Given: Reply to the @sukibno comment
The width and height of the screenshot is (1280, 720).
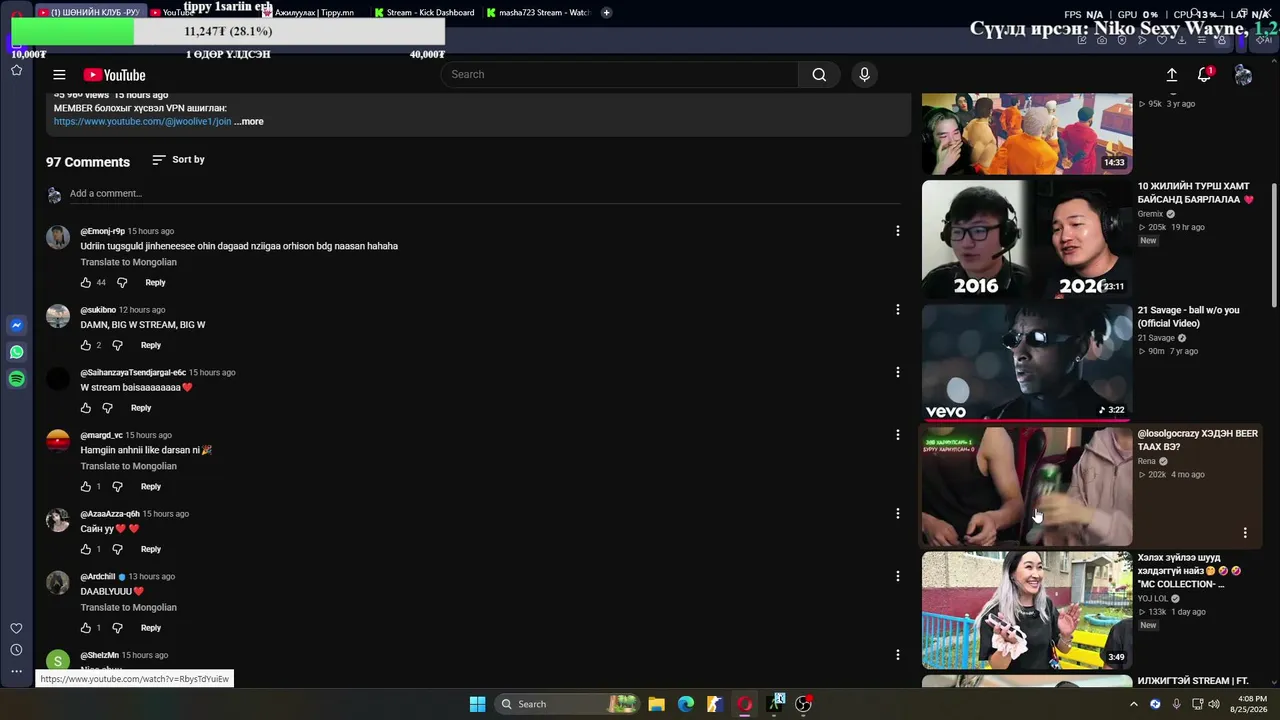Looking at the screenshot, I should [x=151, y=345].
